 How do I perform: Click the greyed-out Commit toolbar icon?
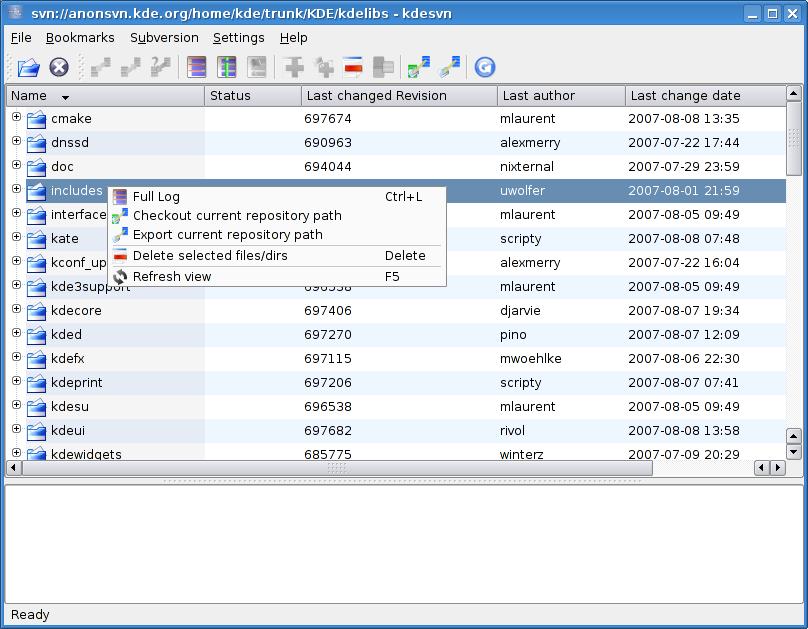(130, 67)
